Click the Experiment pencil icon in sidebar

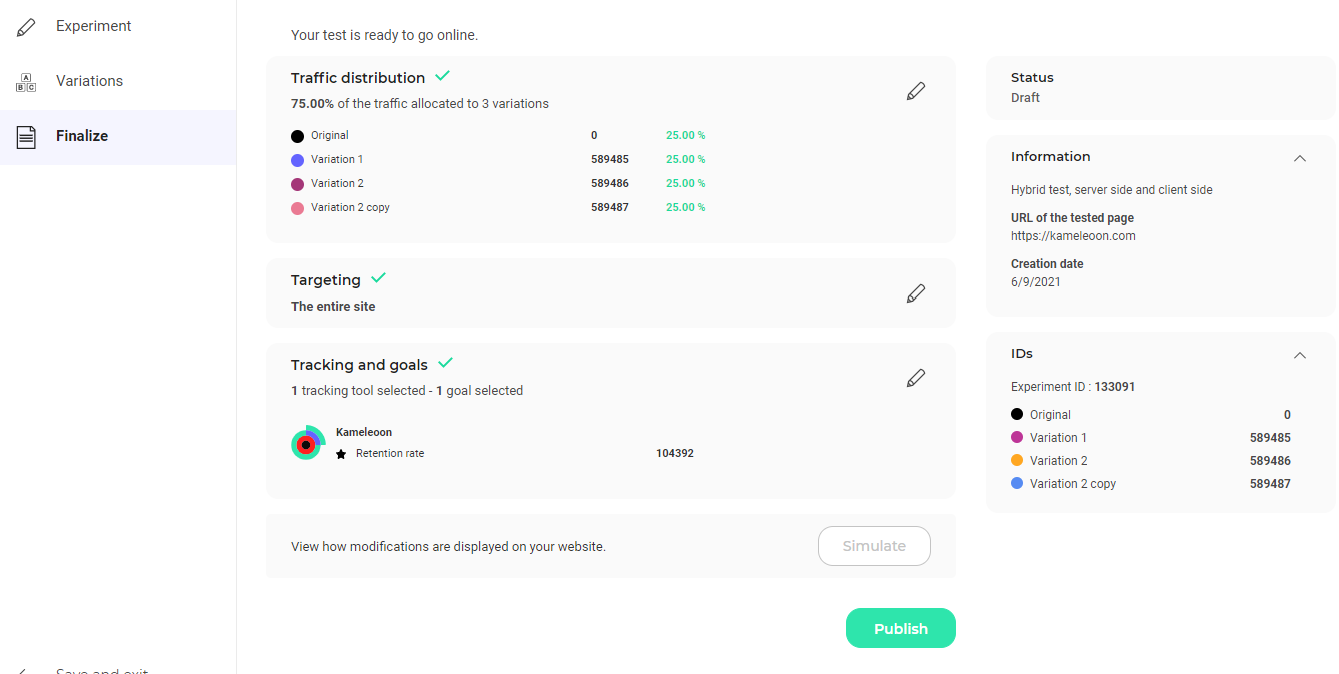(26, 27)
